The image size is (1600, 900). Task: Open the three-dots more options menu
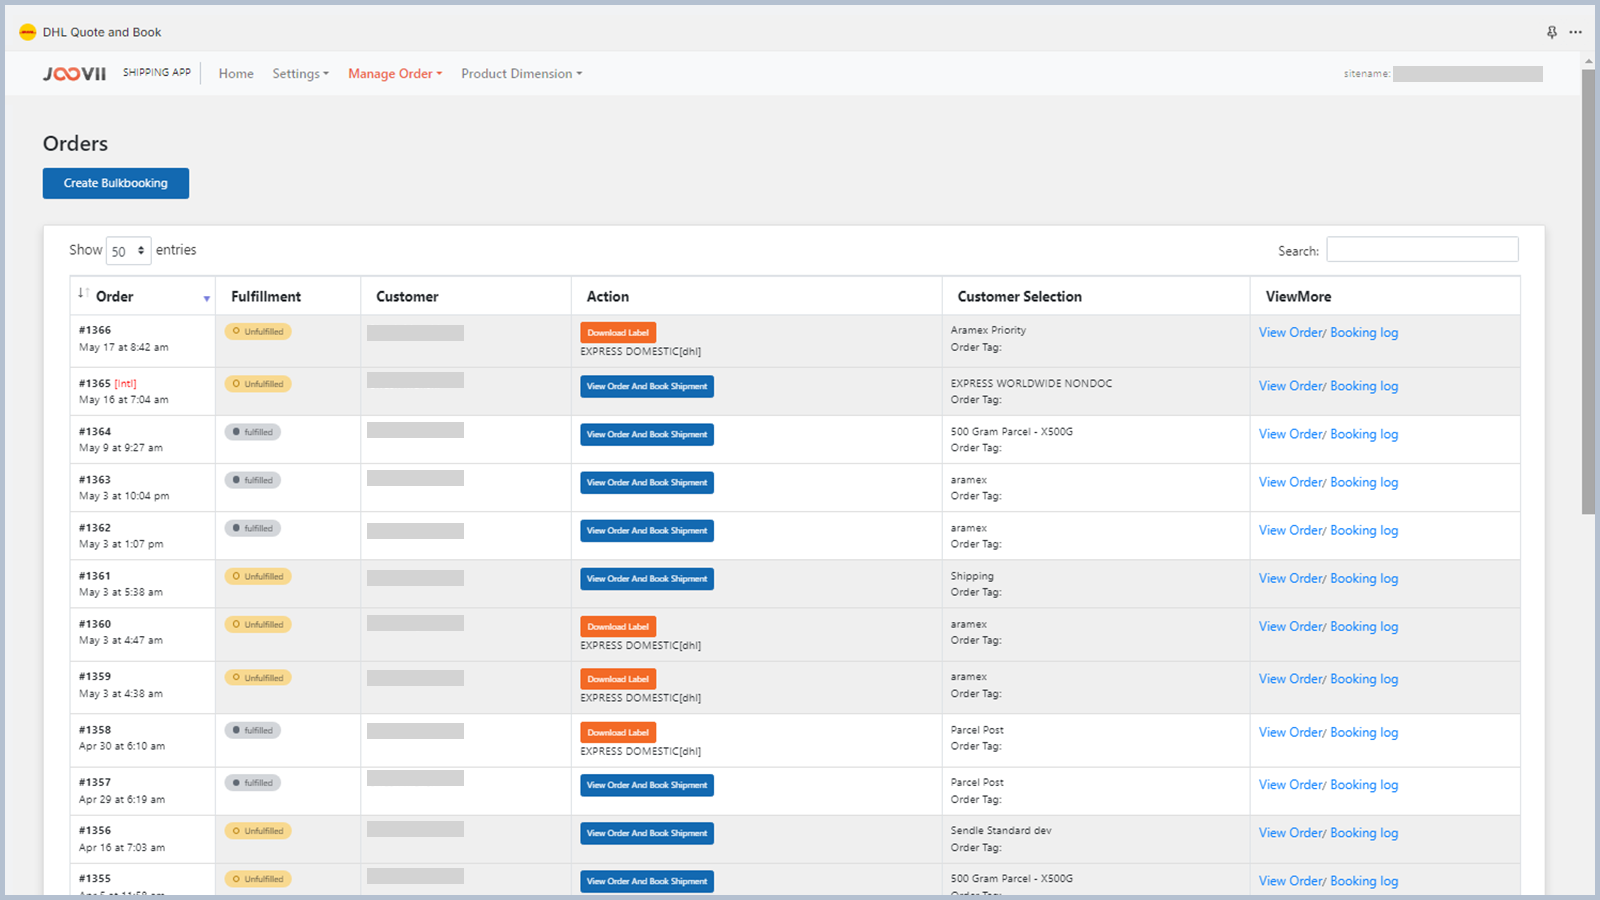[1576, 32]
